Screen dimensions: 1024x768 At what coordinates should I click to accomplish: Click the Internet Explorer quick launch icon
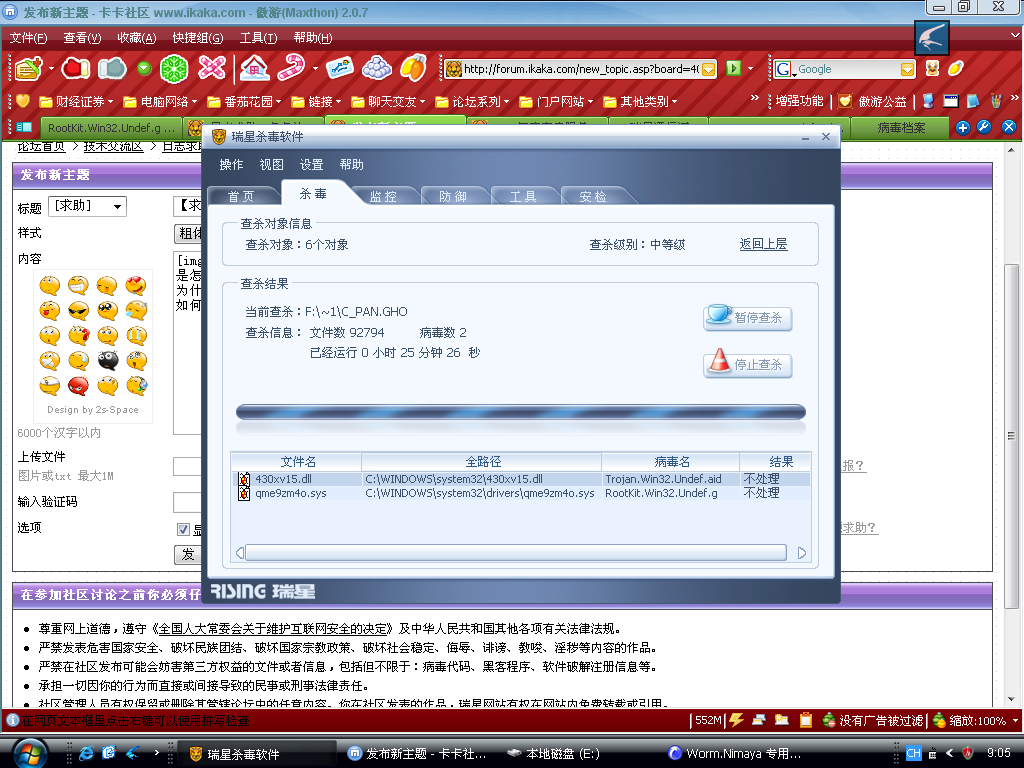[x=86, y=753]
